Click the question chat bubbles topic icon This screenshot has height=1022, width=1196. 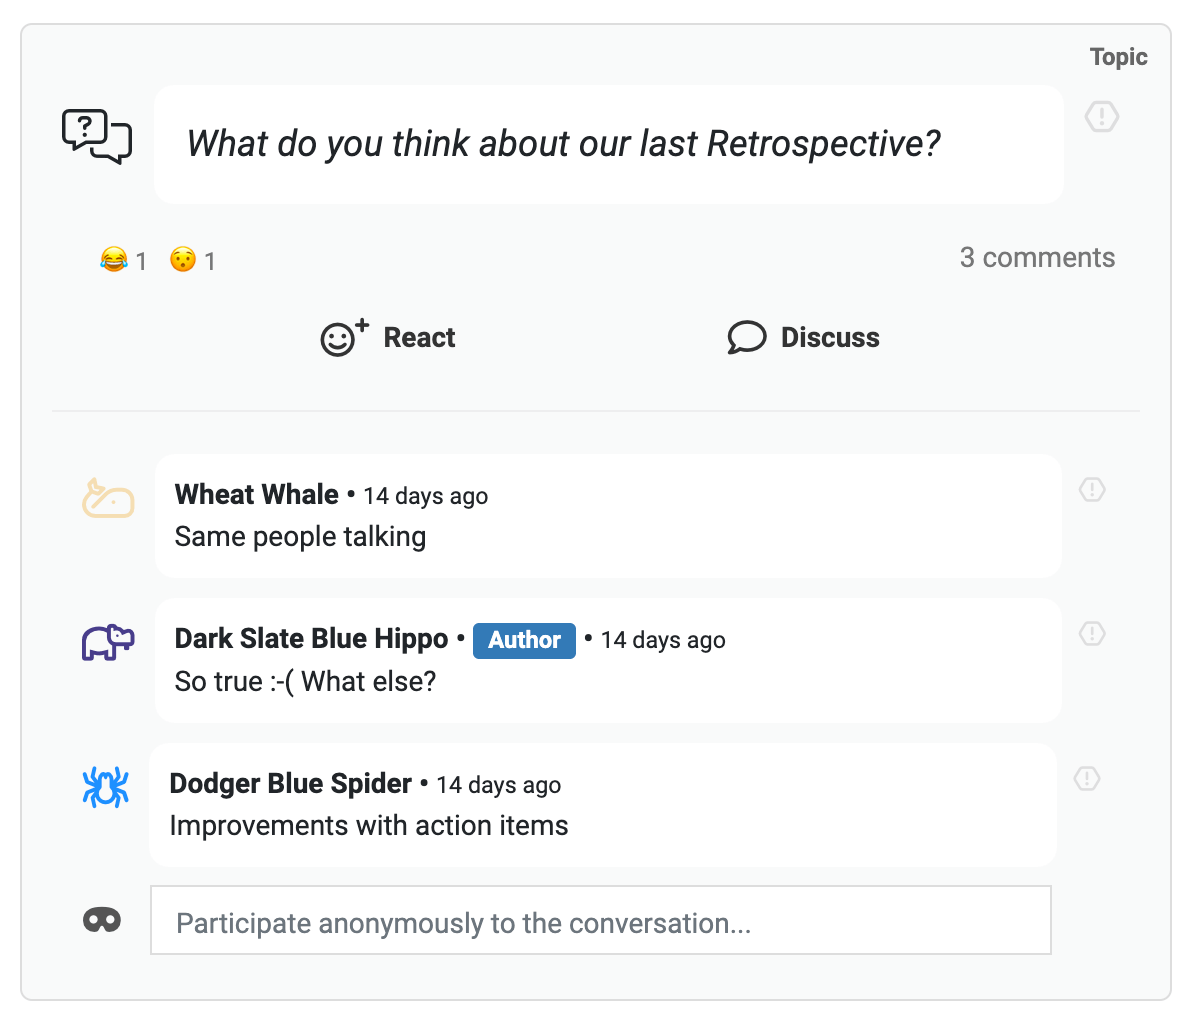click(97, 136)
